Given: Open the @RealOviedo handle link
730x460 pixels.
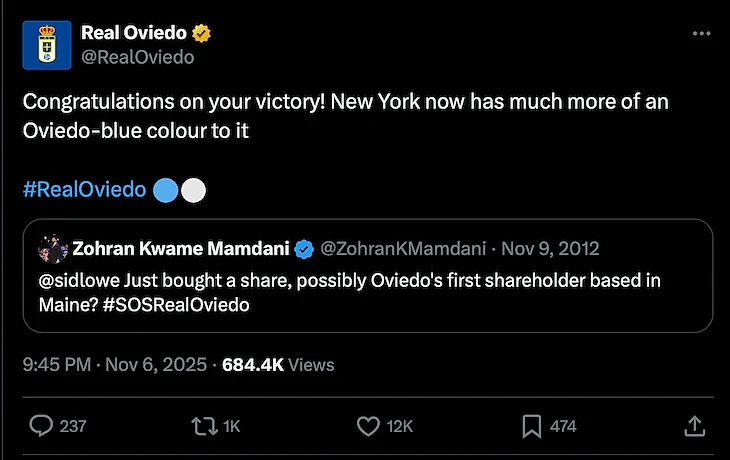Looking at the screenshot, I should 137,57.
